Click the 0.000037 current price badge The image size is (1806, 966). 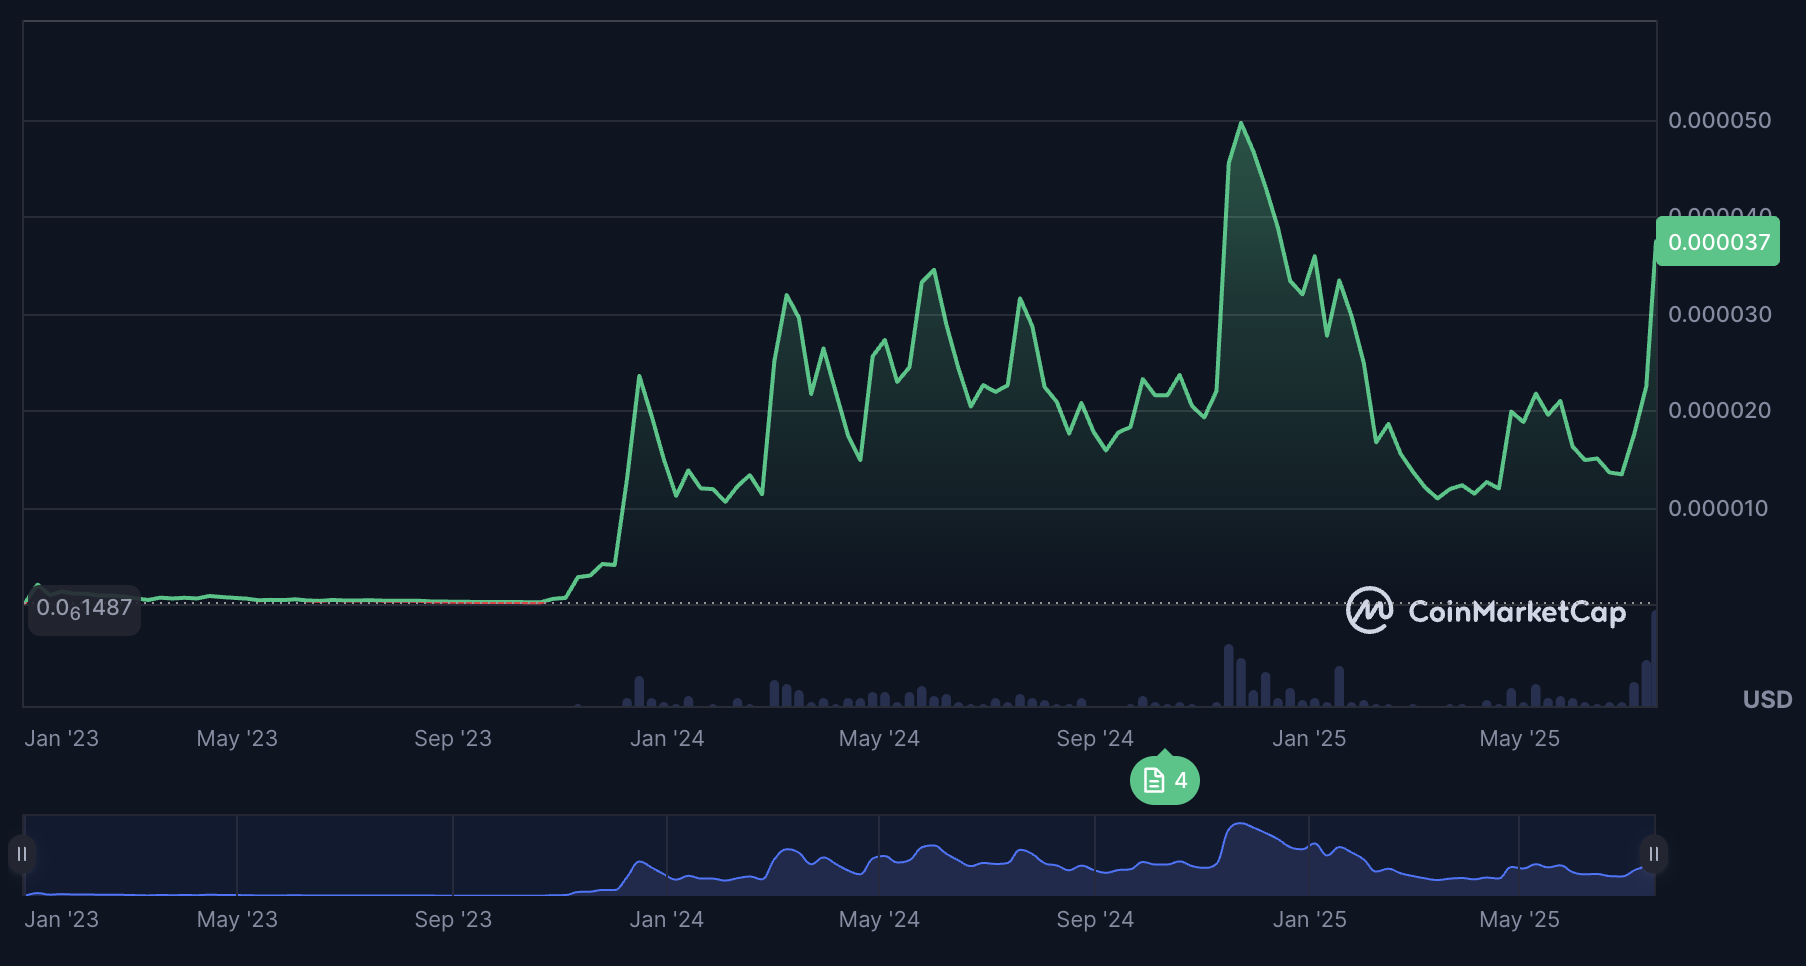(1717, 241)
